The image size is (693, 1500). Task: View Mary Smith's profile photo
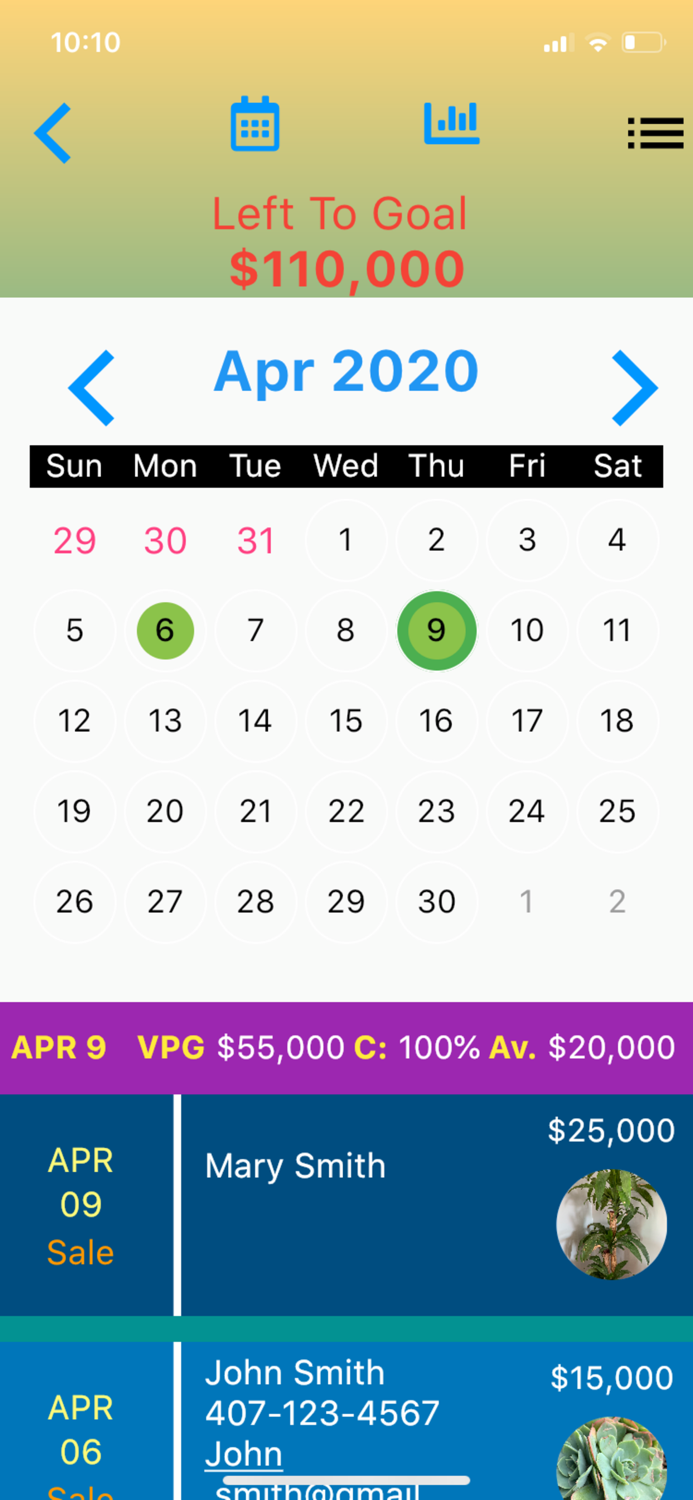(x=611, y=1224)
